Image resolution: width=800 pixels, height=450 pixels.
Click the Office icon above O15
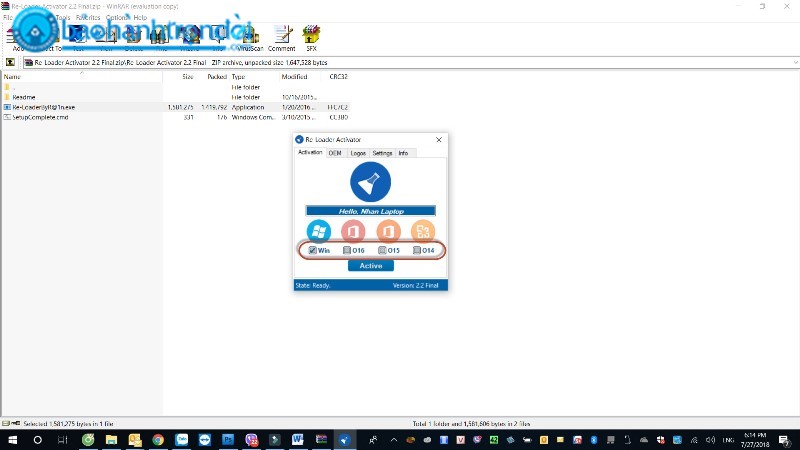[x=388, y=231]
